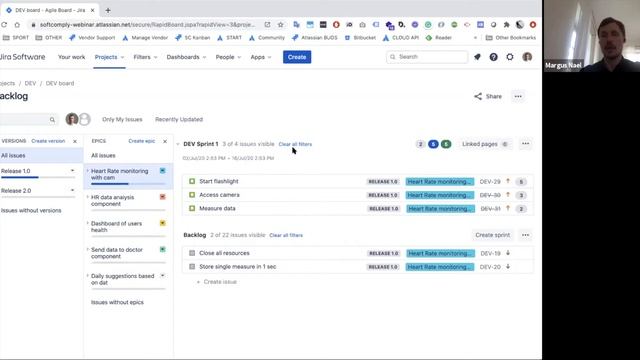Clear all filters in Backlog section
This screenshot has width=640, height=360.
[x=286, y=235]
